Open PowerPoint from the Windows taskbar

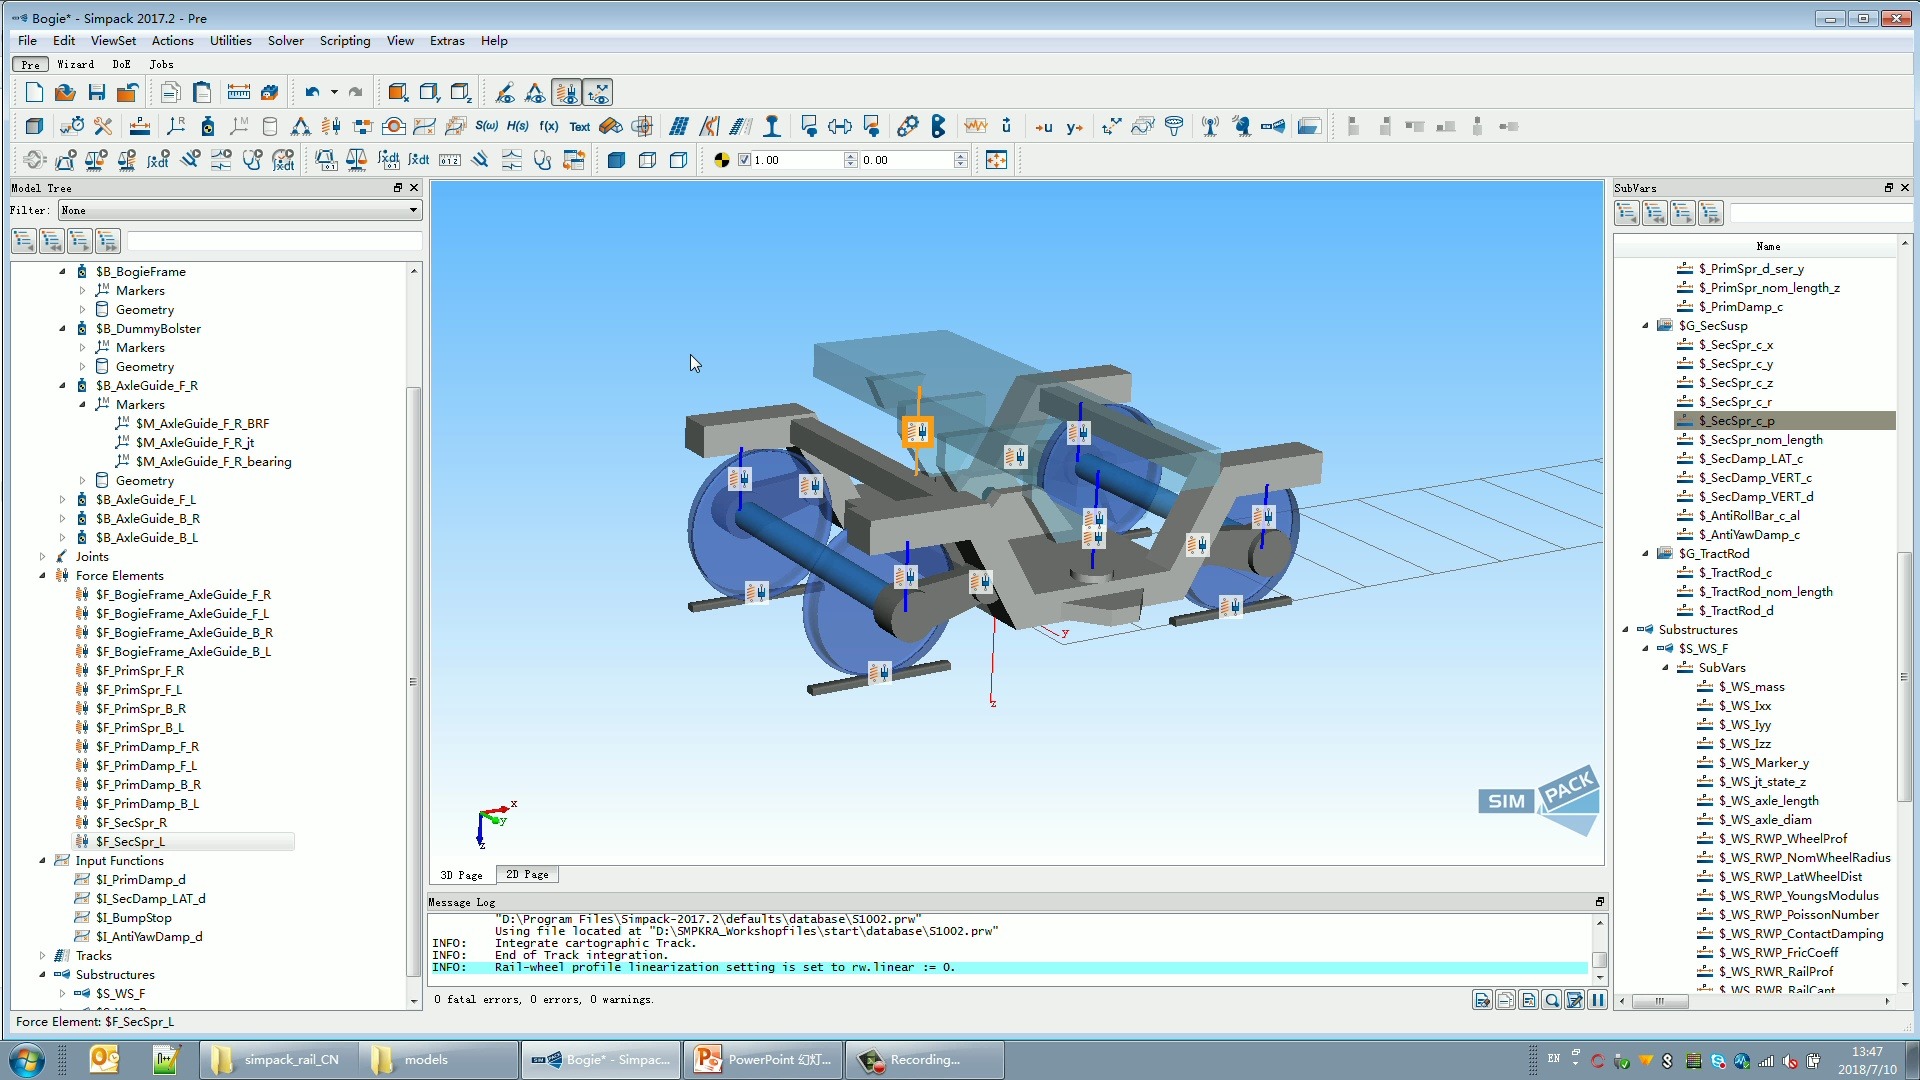tap(765, 1060)
